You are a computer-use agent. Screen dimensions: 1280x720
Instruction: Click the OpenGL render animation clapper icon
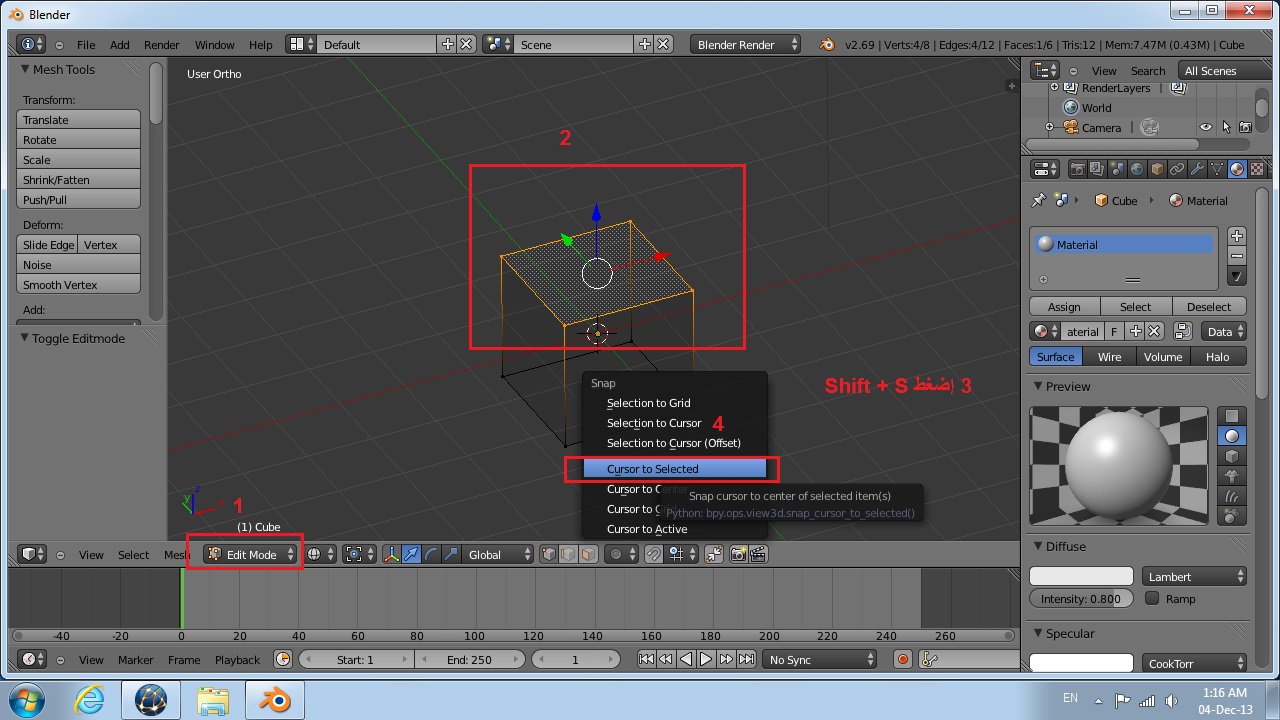[758, 554]
